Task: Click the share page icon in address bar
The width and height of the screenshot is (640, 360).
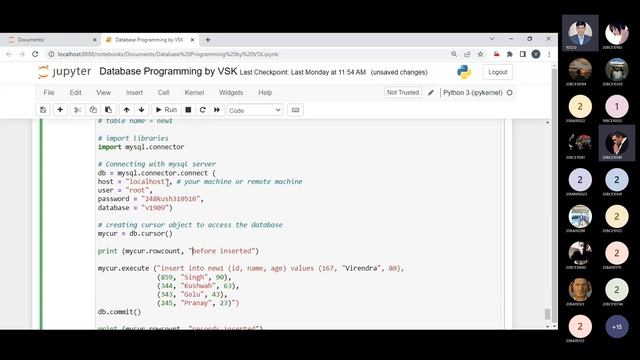Action: pyautogui.click(x=467, y=54)
